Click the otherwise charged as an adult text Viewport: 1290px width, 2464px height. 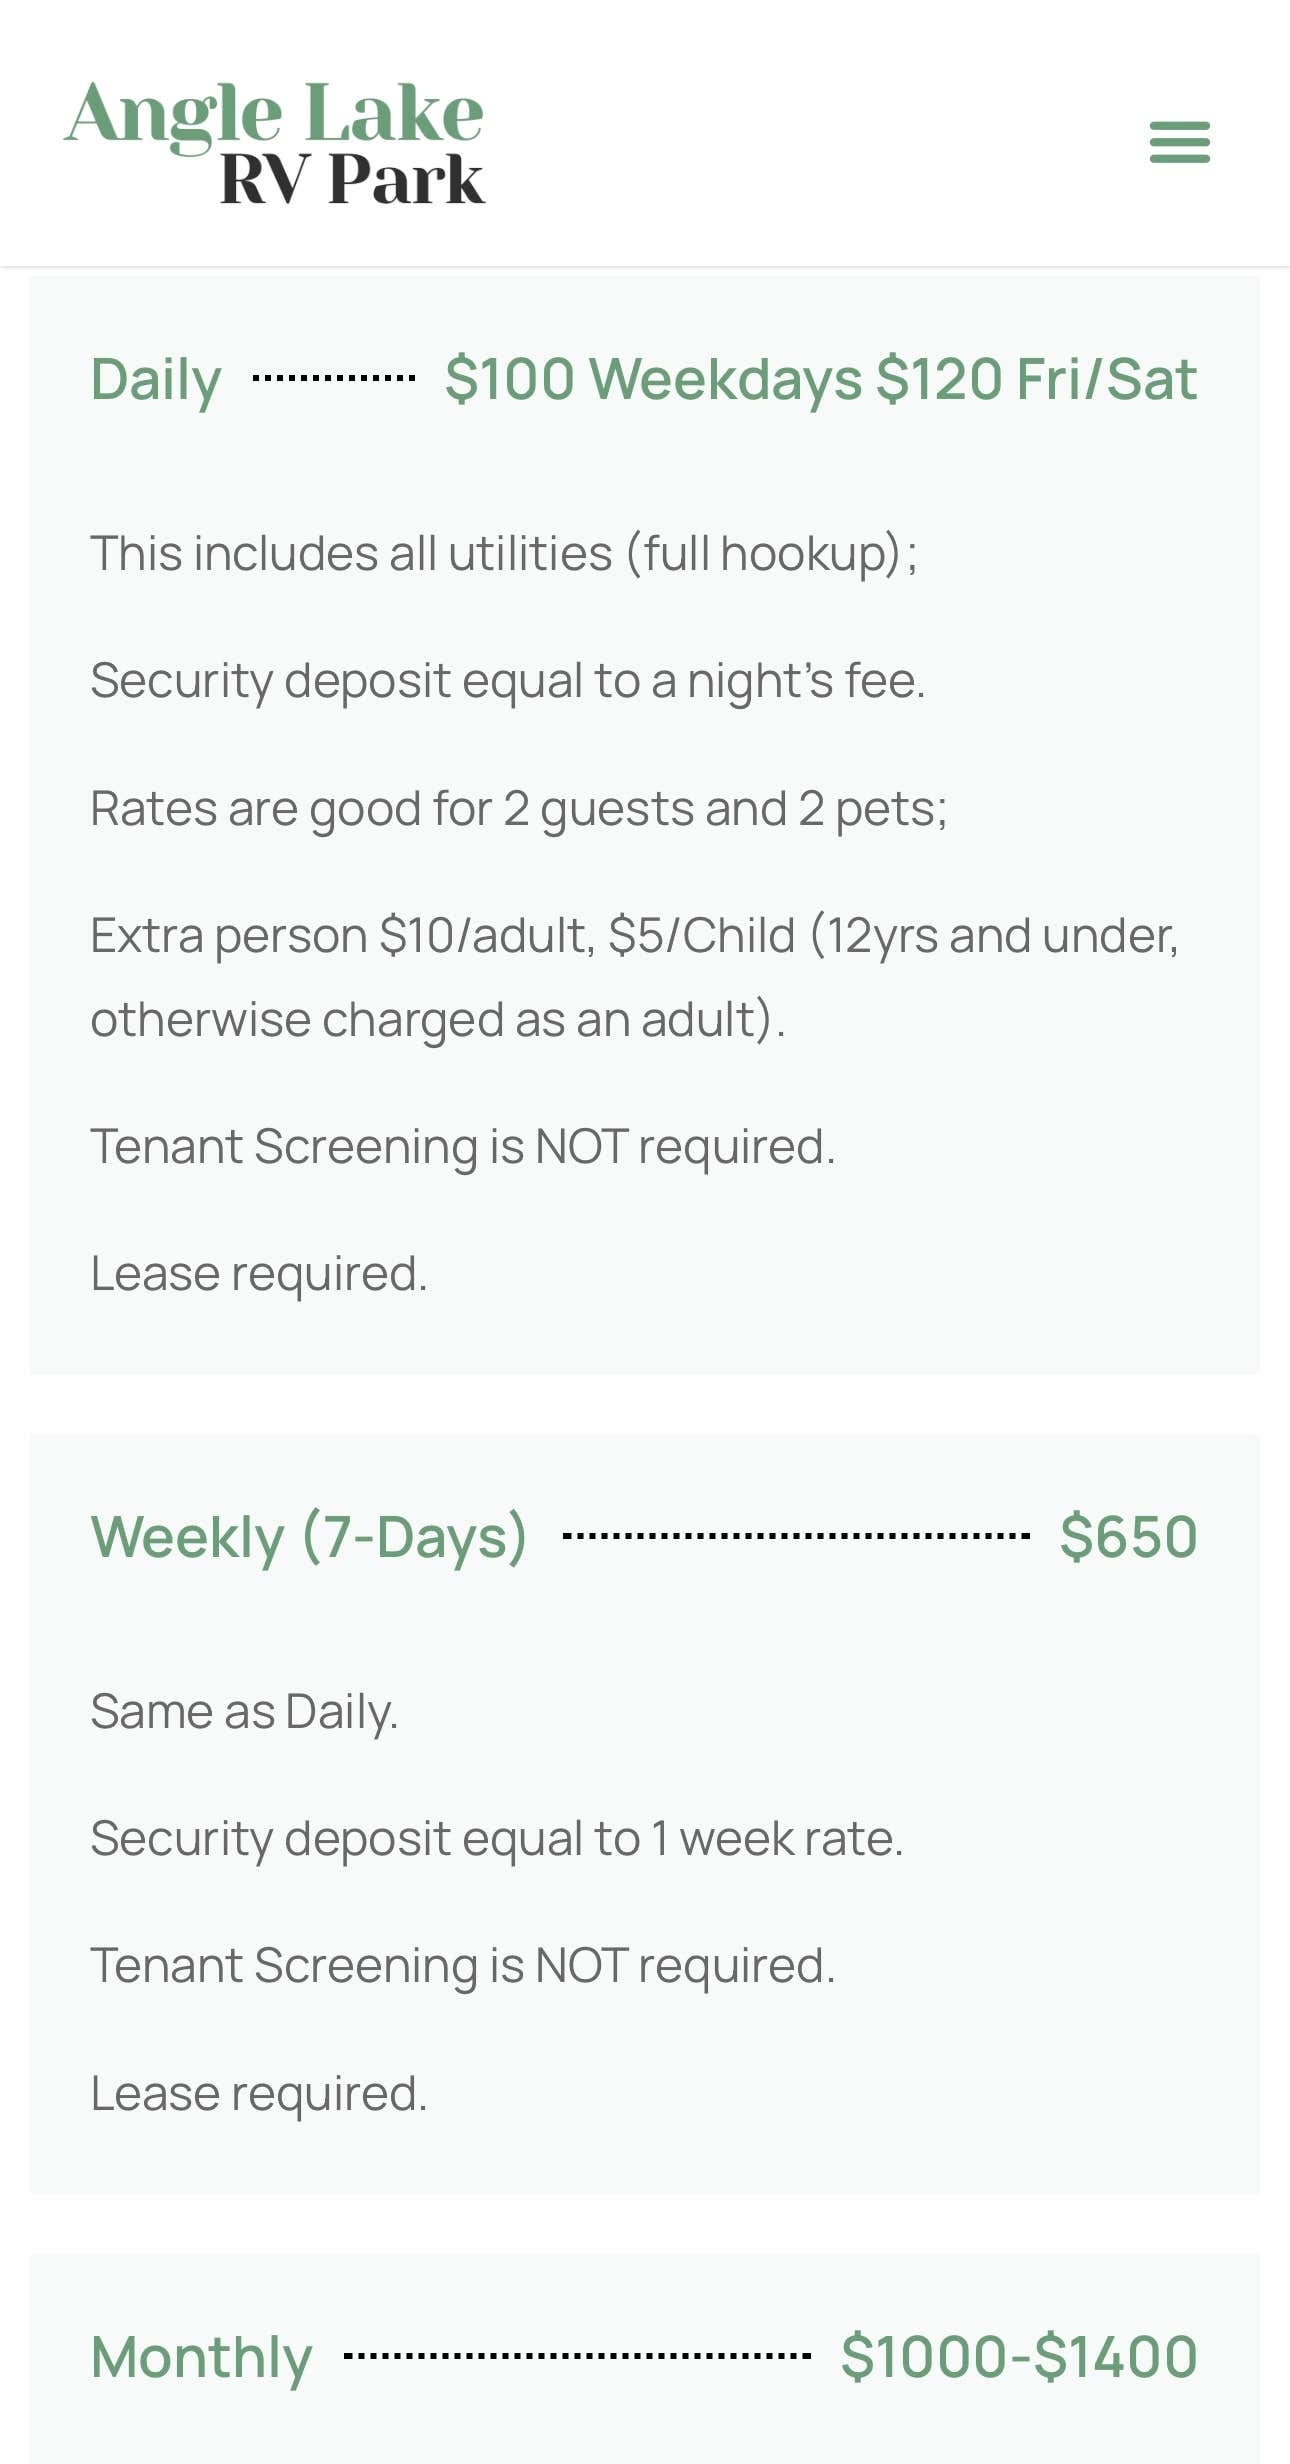438,1020
